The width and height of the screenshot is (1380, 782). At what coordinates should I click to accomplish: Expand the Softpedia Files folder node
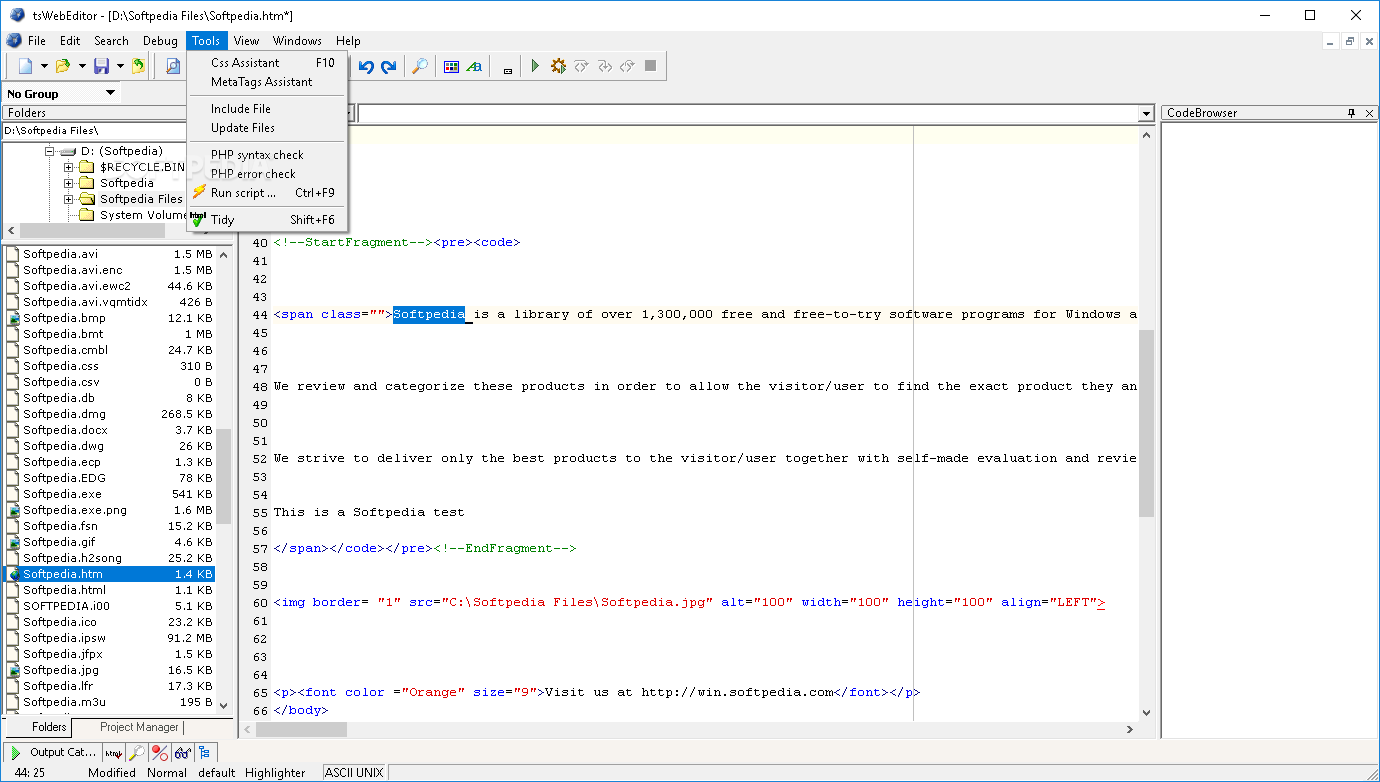68,199
